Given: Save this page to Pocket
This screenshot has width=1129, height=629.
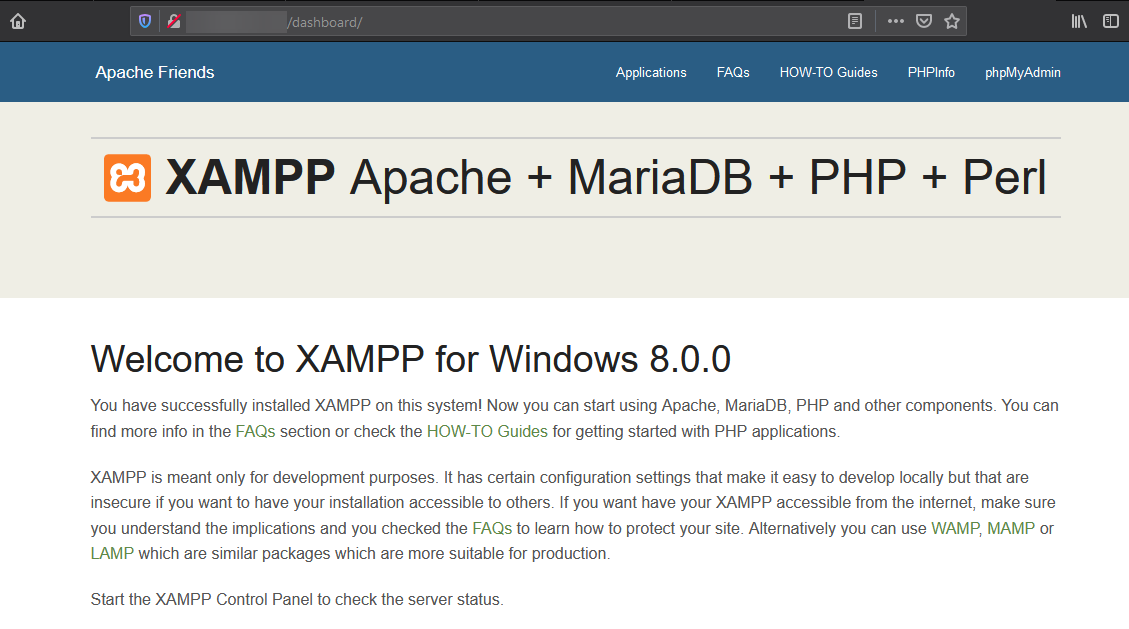Looking at the screenshot, I should 924,22.
